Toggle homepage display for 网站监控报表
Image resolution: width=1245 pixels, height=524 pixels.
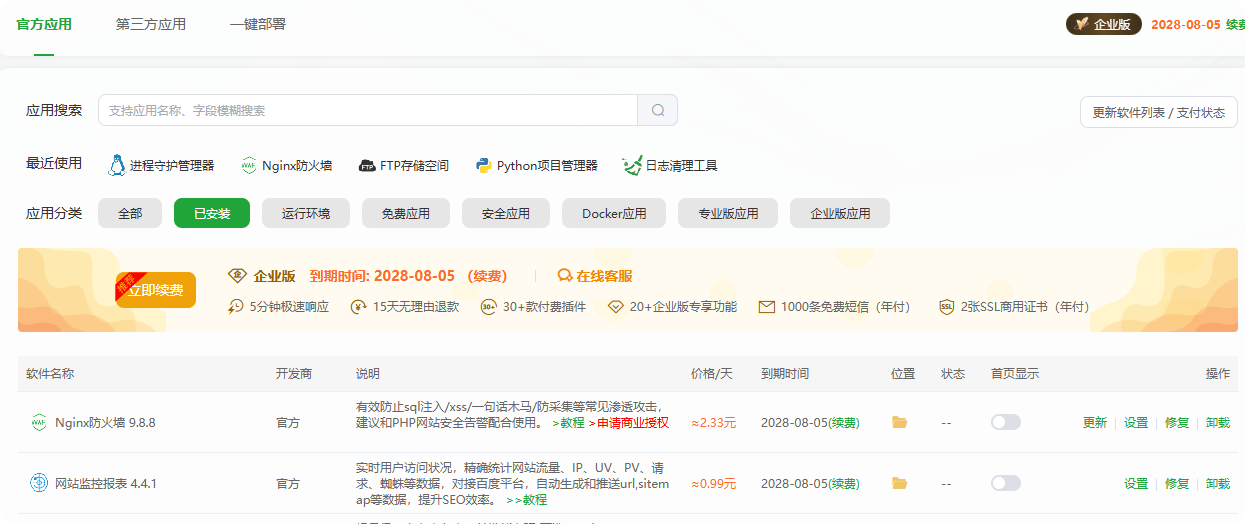(x=1006, y=483)
